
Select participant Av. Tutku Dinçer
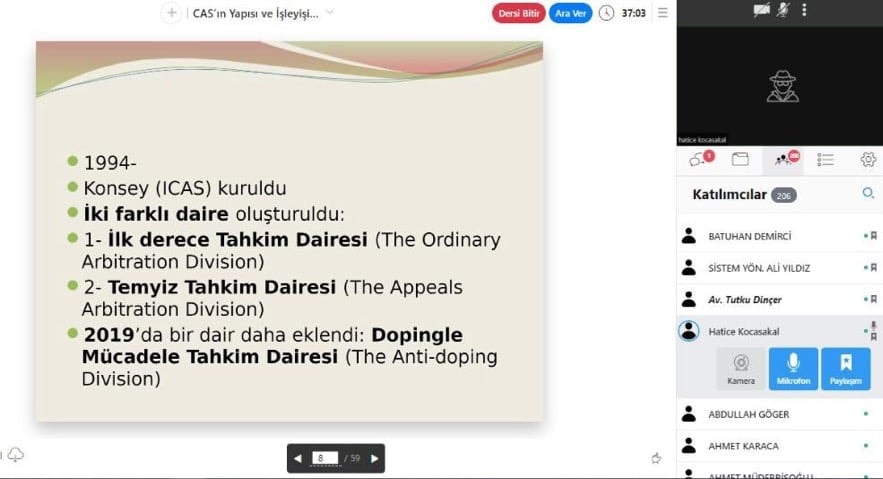[779, 299]
